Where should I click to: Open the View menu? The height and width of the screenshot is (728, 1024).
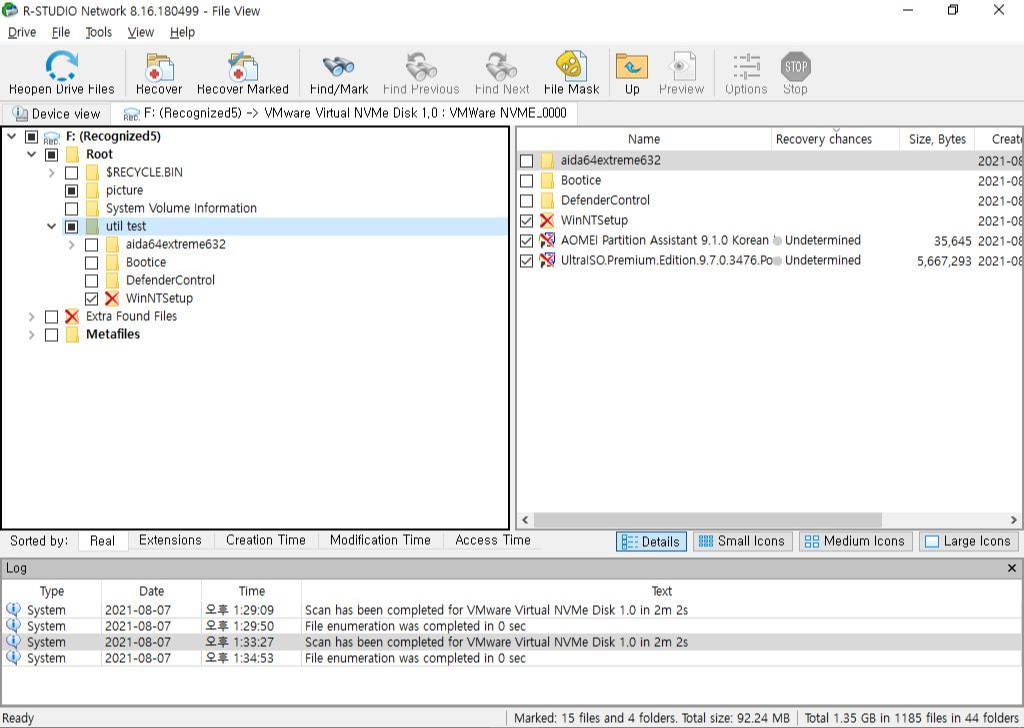click(x=140, y=32)
